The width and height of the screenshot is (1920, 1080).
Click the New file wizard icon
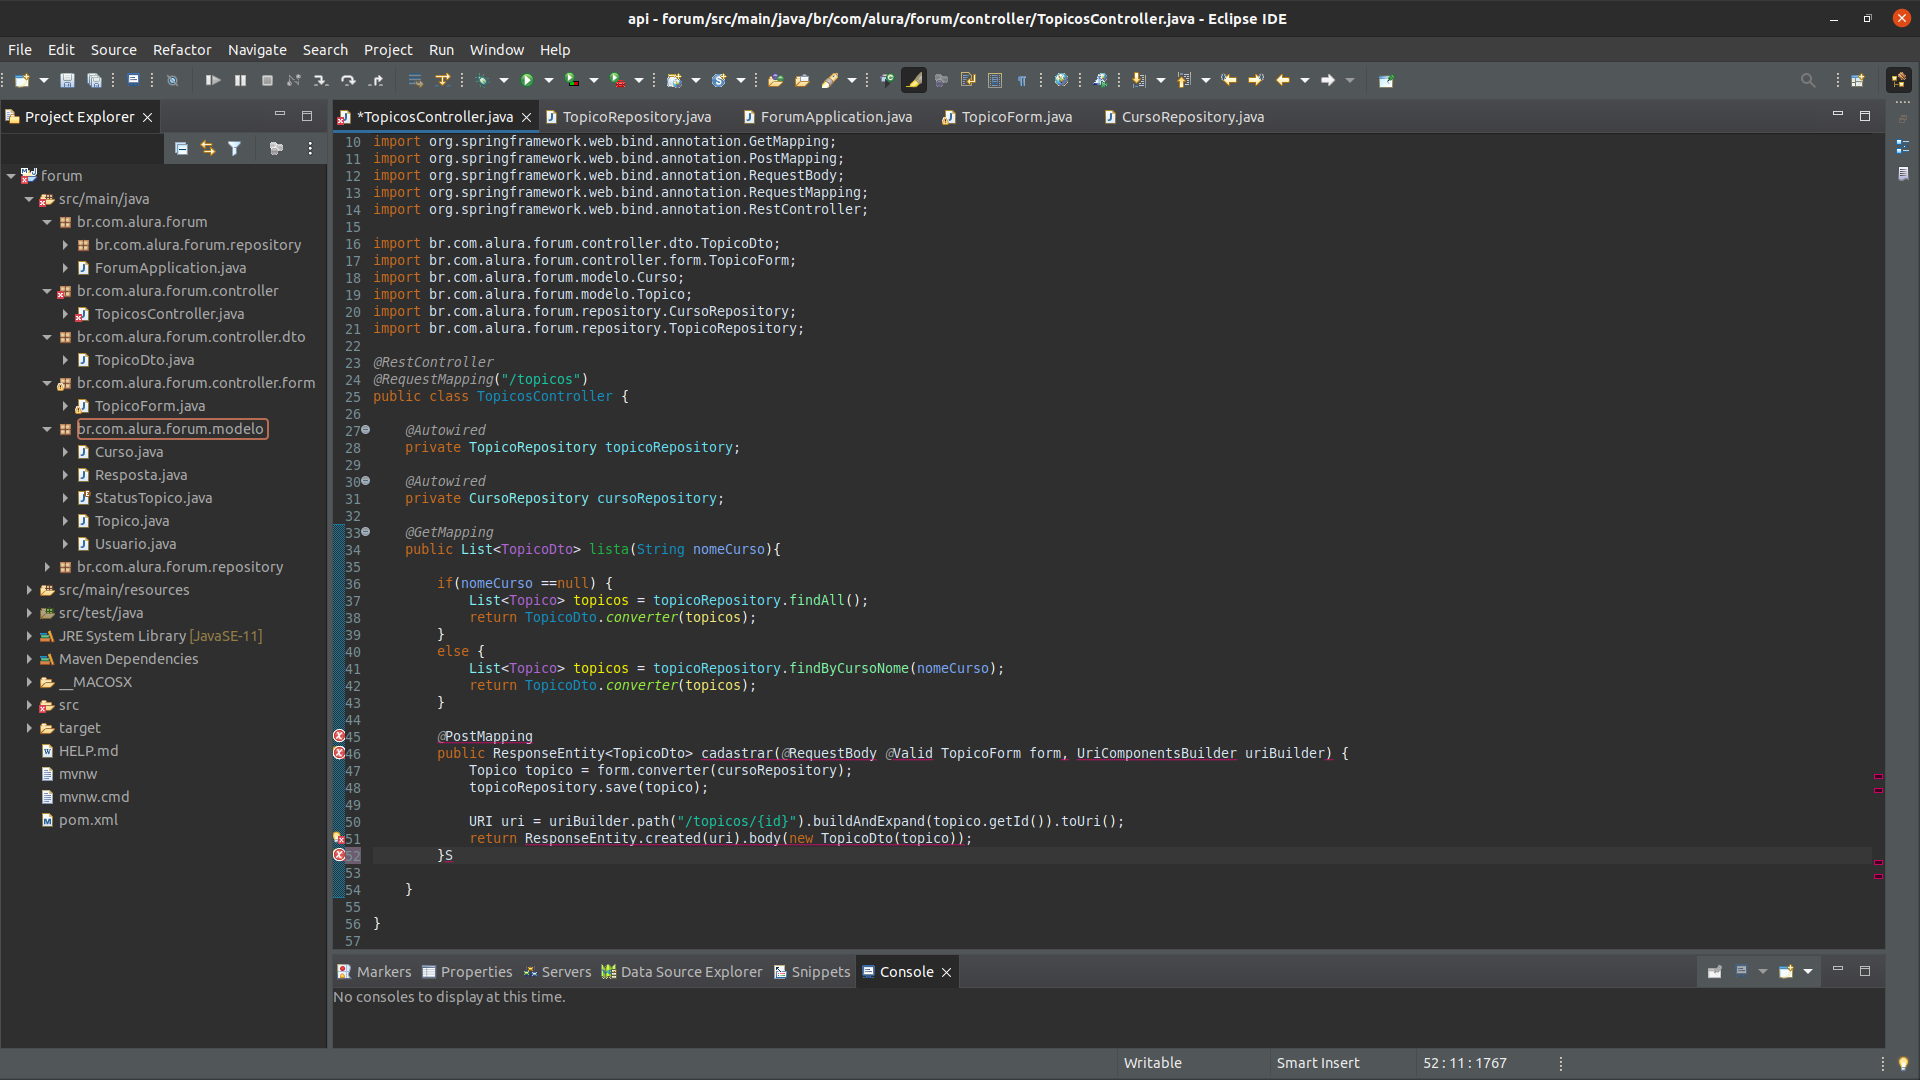click(22, 80)
